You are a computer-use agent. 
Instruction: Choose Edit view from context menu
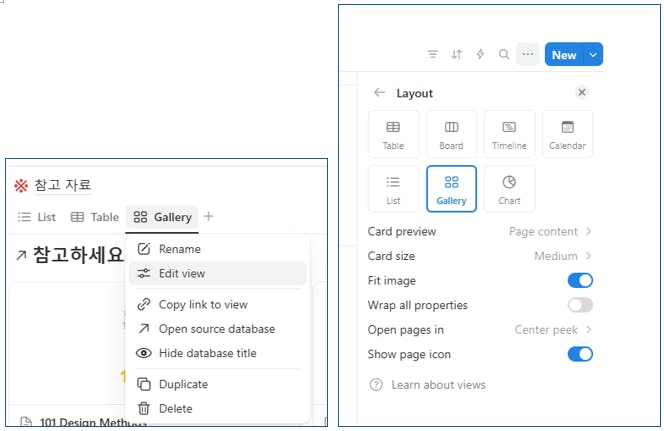click(182, 273)
